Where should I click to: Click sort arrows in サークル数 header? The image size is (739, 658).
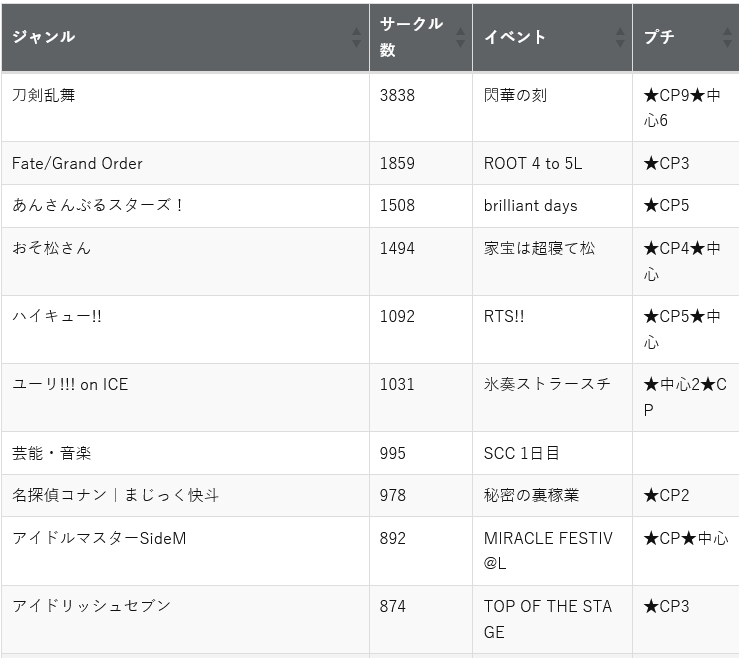tap(460, 37)
